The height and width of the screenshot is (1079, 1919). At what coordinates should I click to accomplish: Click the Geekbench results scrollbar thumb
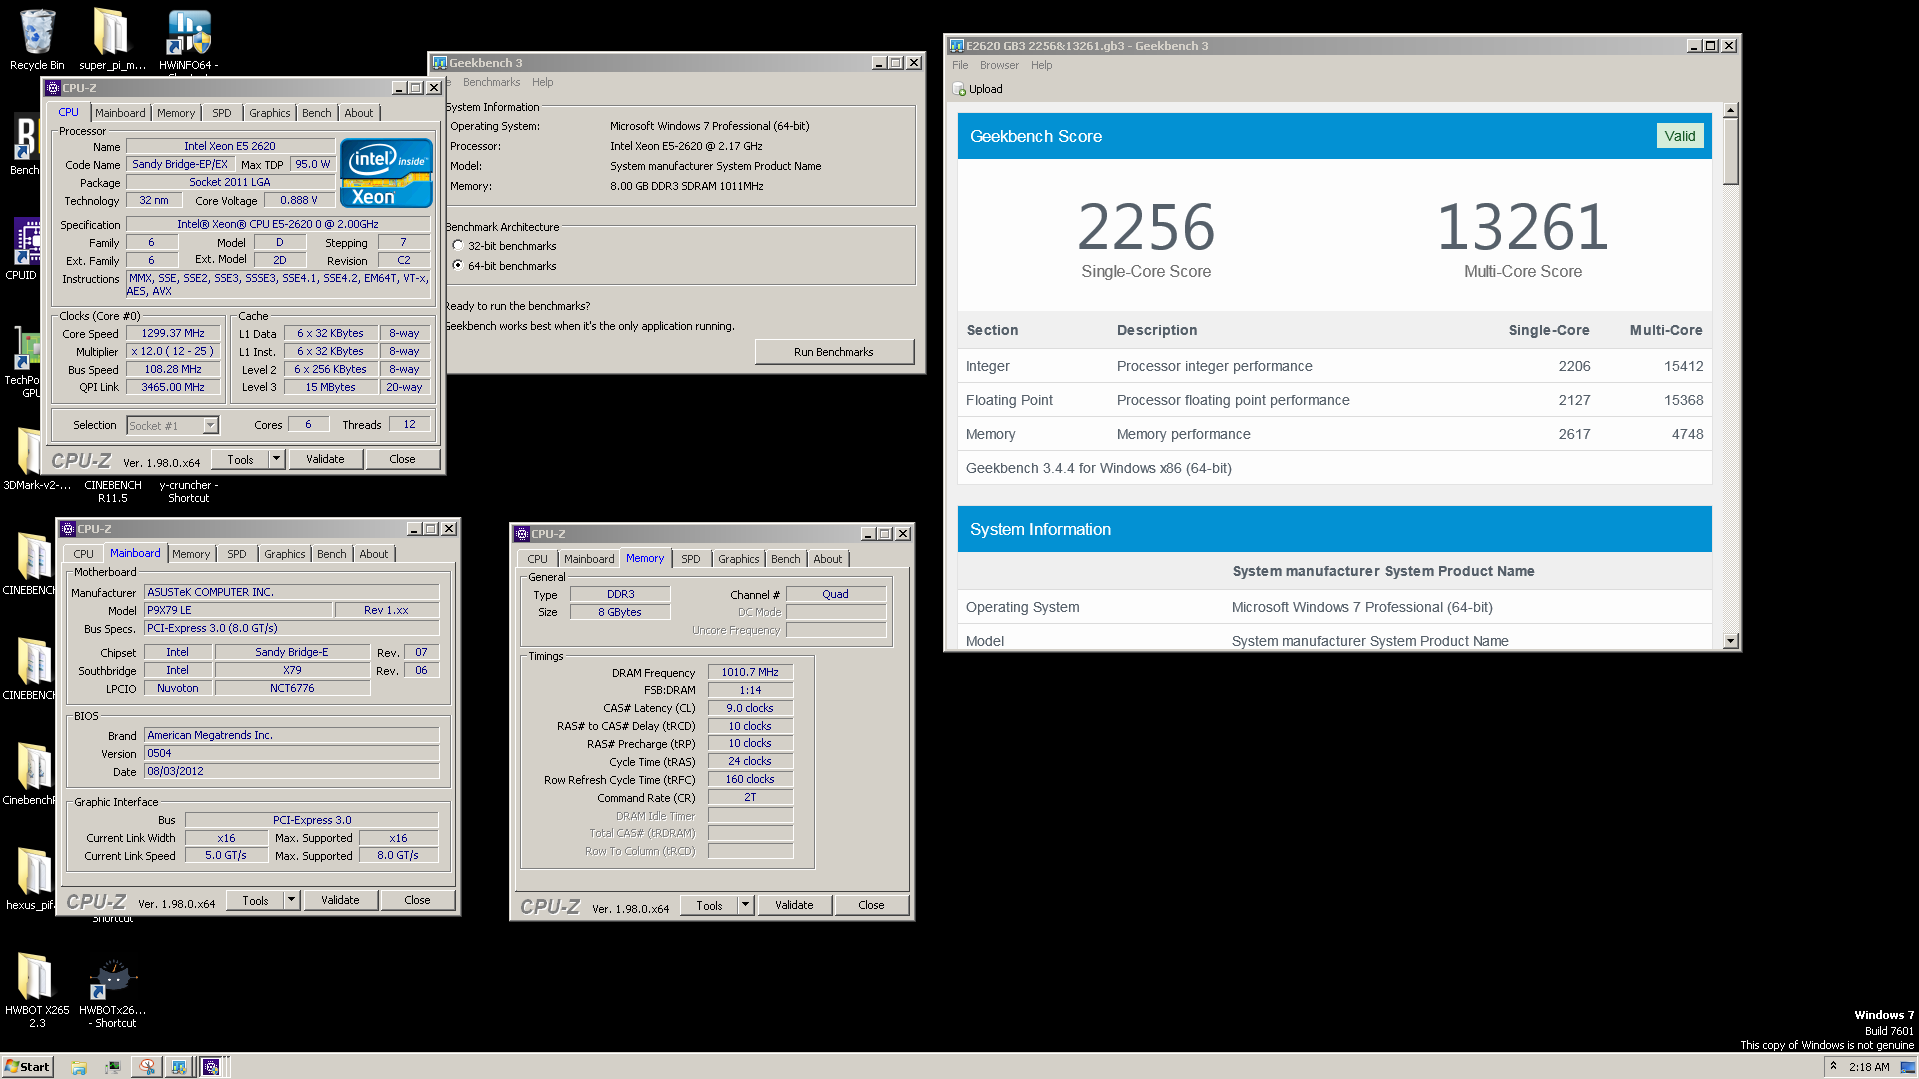click(1731, 152)
